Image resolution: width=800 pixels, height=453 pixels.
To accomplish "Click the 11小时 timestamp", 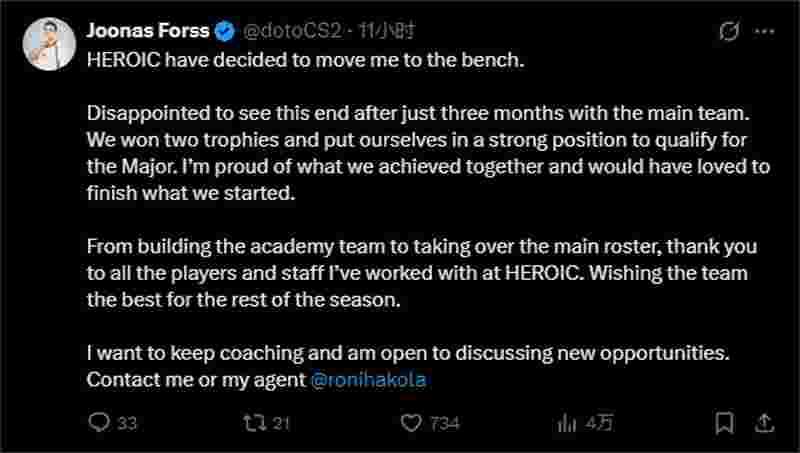I will [x=386, y=31].
